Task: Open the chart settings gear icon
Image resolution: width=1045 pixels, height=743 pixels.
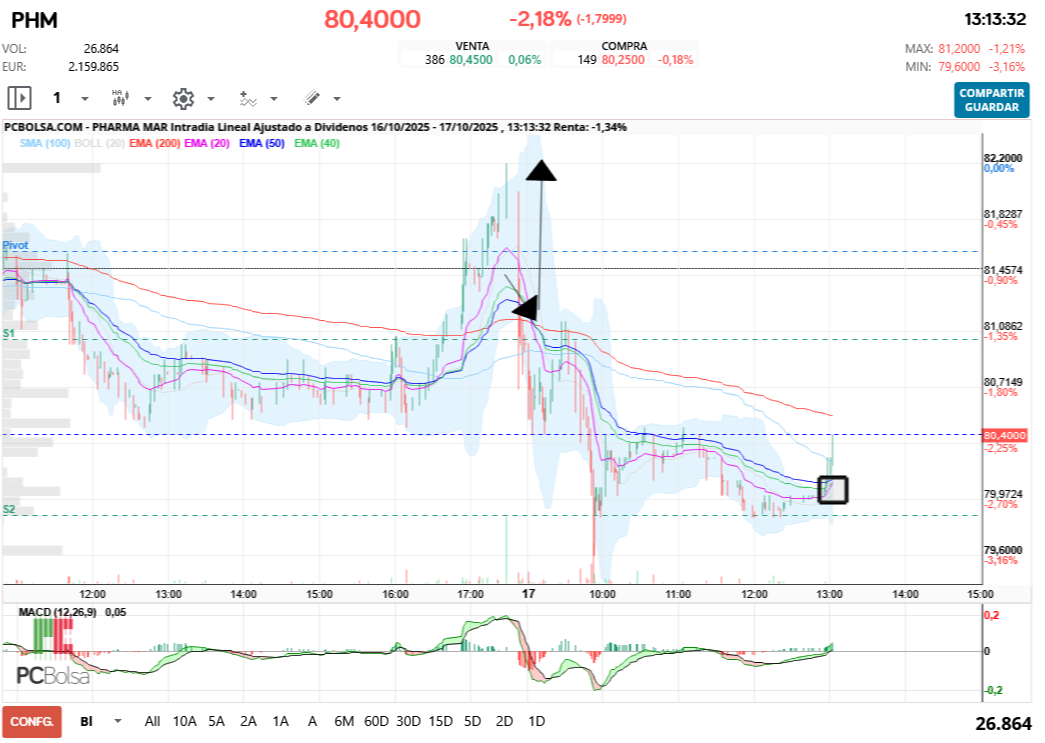Action: 183,99
